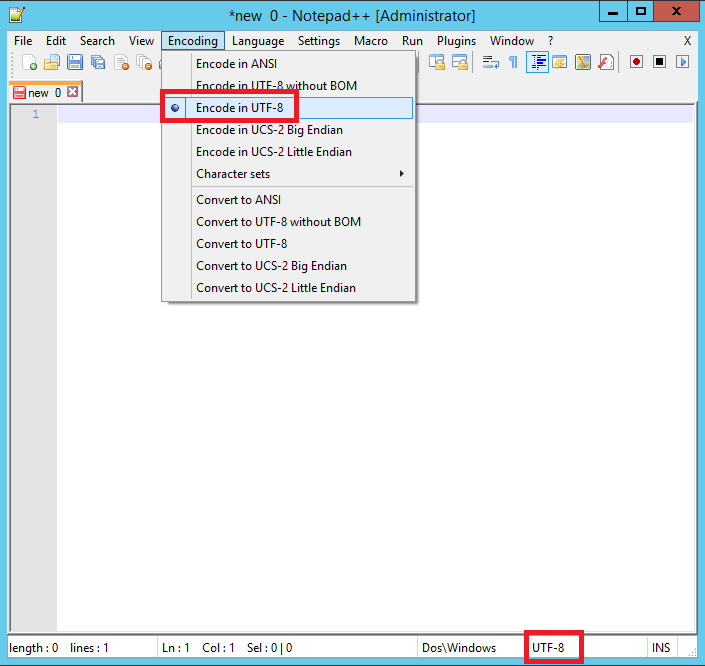Screen dimensions: 705x666
Task: Choose Encode in ANSI
Action: coord(287,64)
